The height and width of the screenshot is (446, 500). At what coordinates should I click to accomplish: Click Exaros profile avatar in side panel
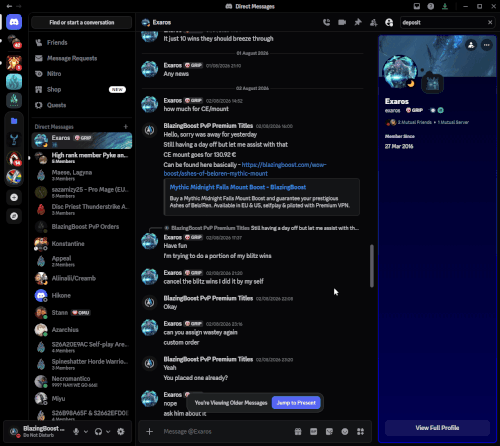(399, 72)
